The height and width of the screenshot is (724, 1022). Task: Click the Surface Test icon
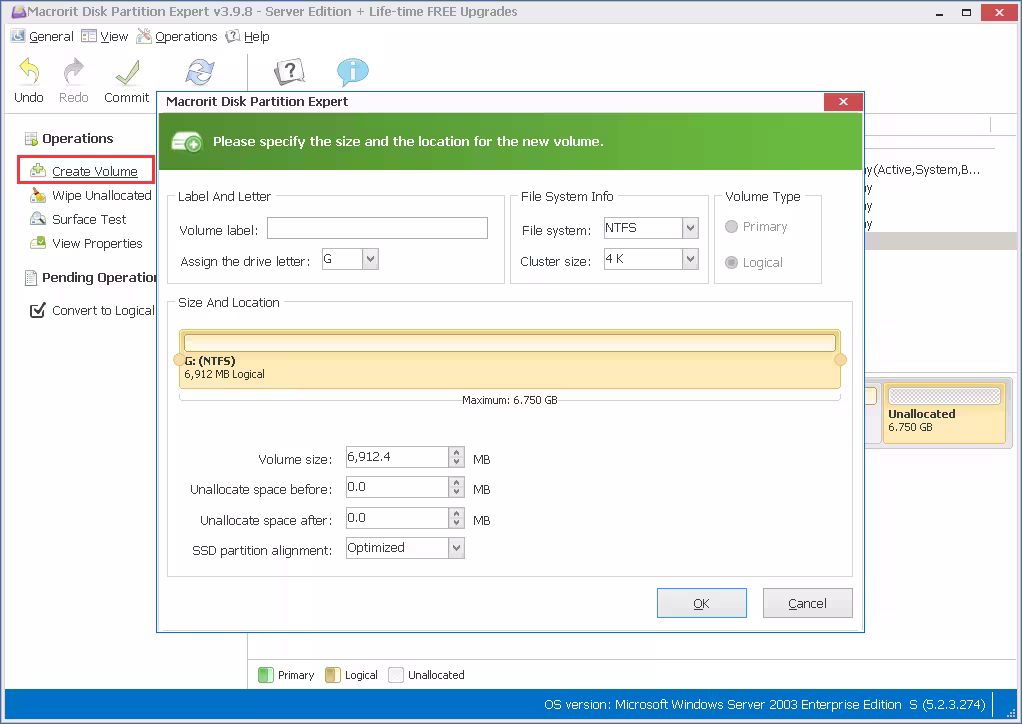[38, 219]
